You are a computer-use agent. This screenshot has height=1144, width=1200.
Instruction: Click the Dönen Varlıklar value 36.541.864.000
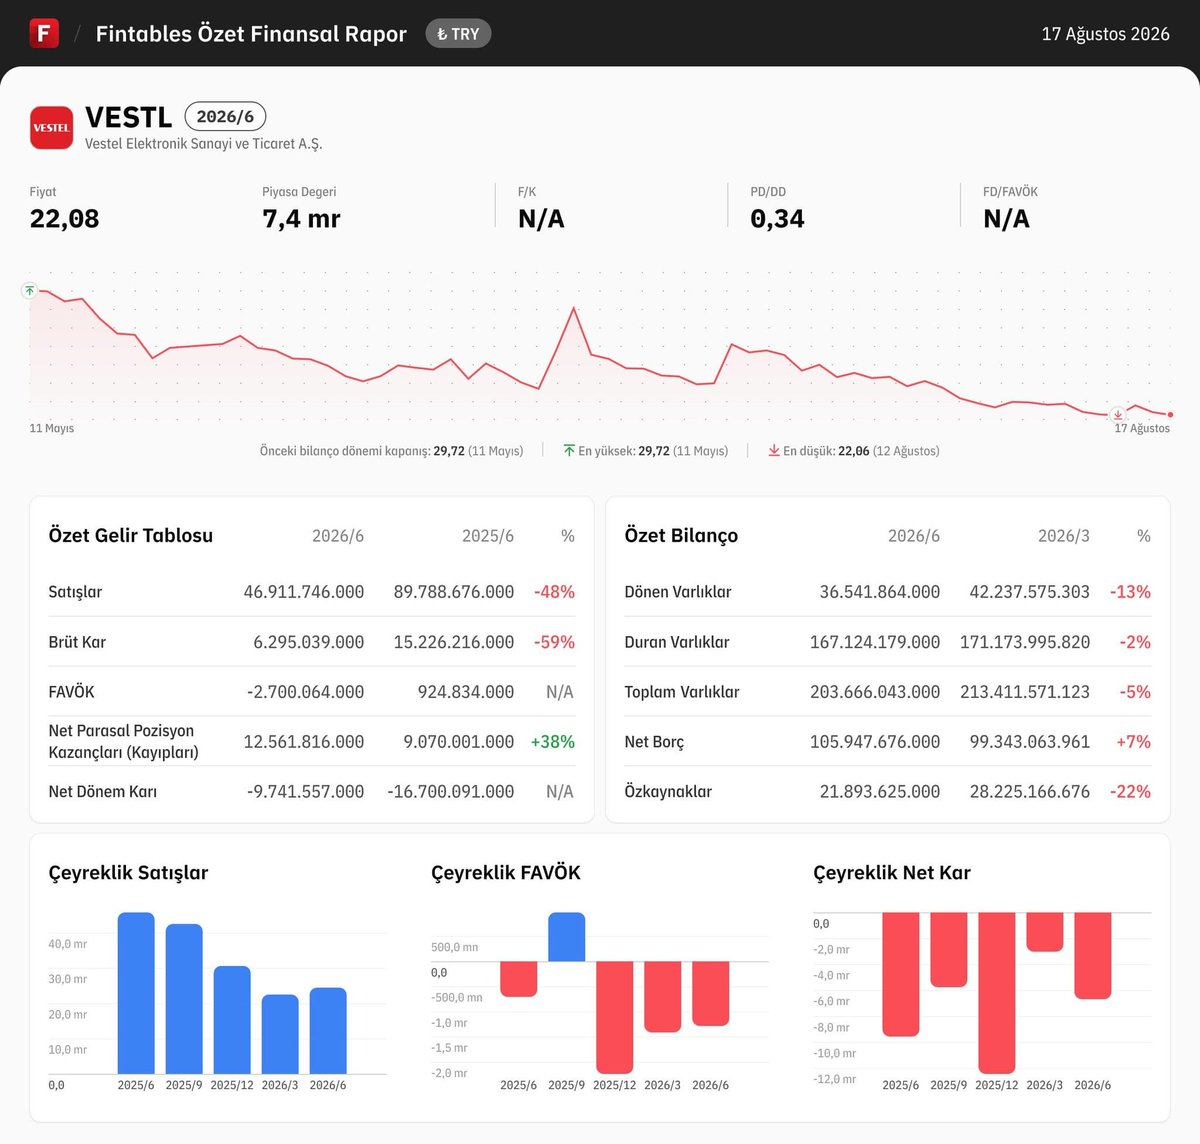coord(880,592)
